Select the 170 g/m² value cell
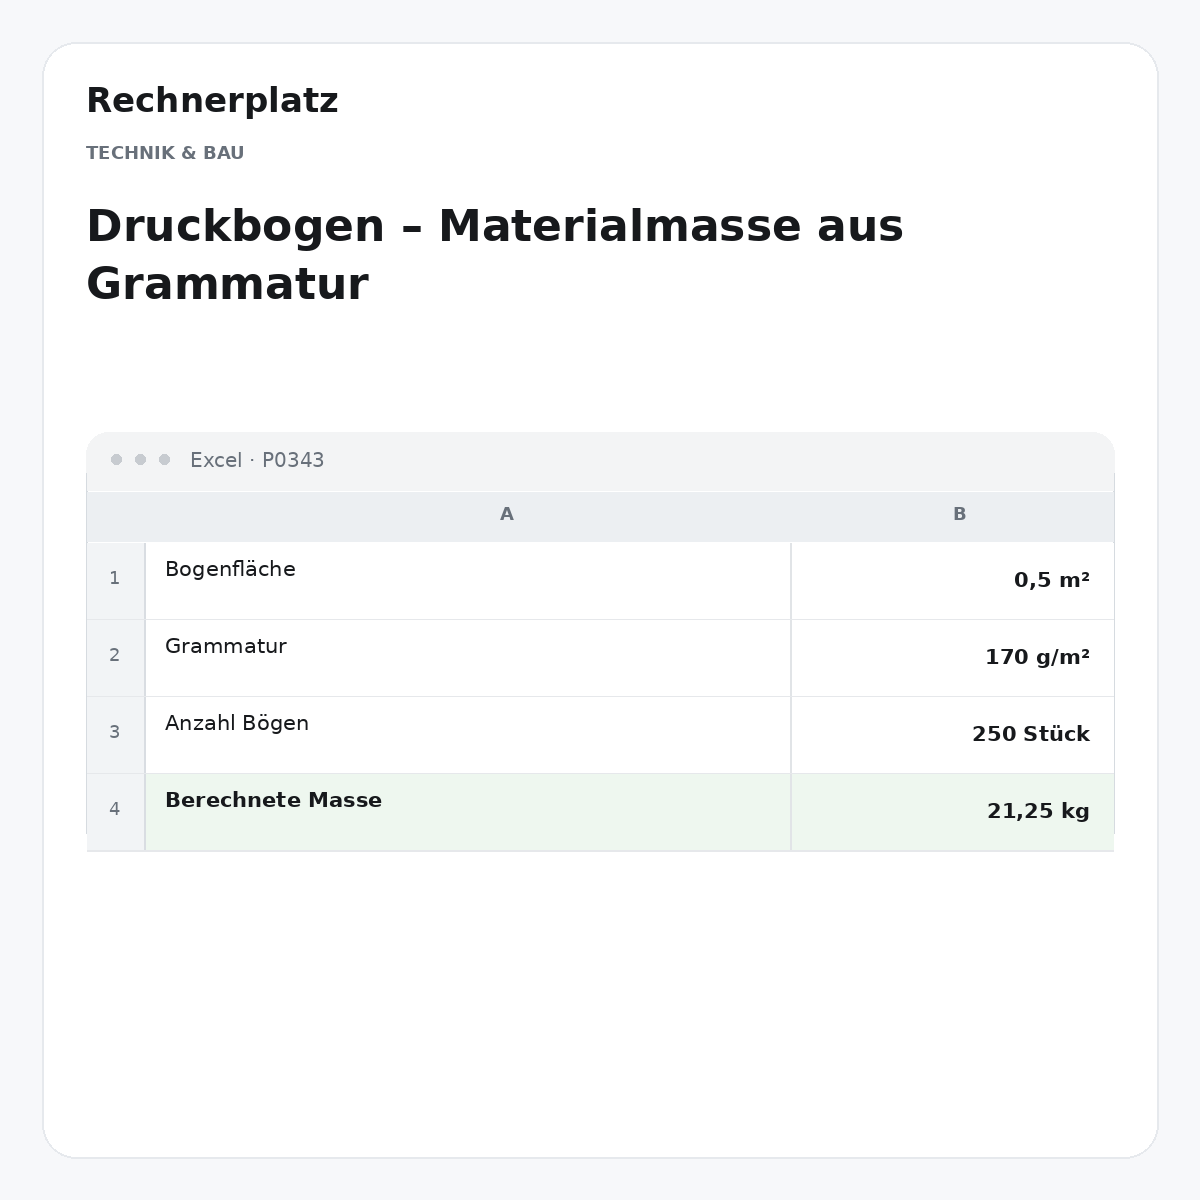The image size is (1200, 1200). 953,658
